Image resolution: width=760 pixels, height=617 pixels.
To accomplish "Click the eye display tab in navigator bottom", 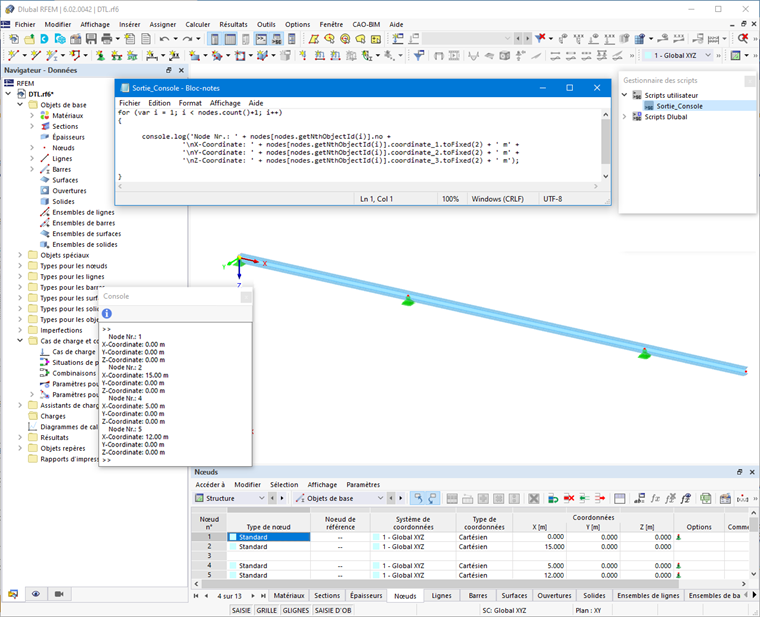I will (x=36, y=594).
